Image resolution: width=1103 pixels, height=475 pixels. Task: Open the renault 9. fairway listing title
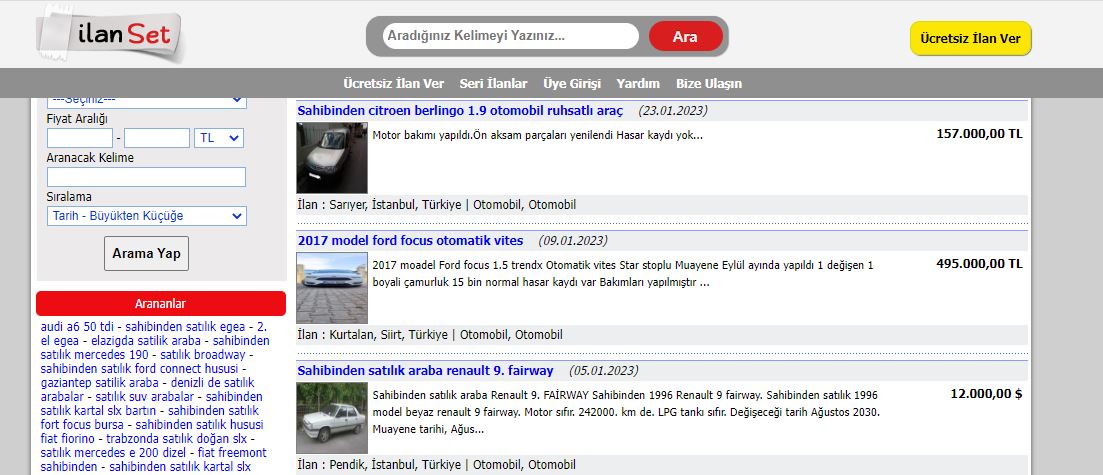click(426, 370)
